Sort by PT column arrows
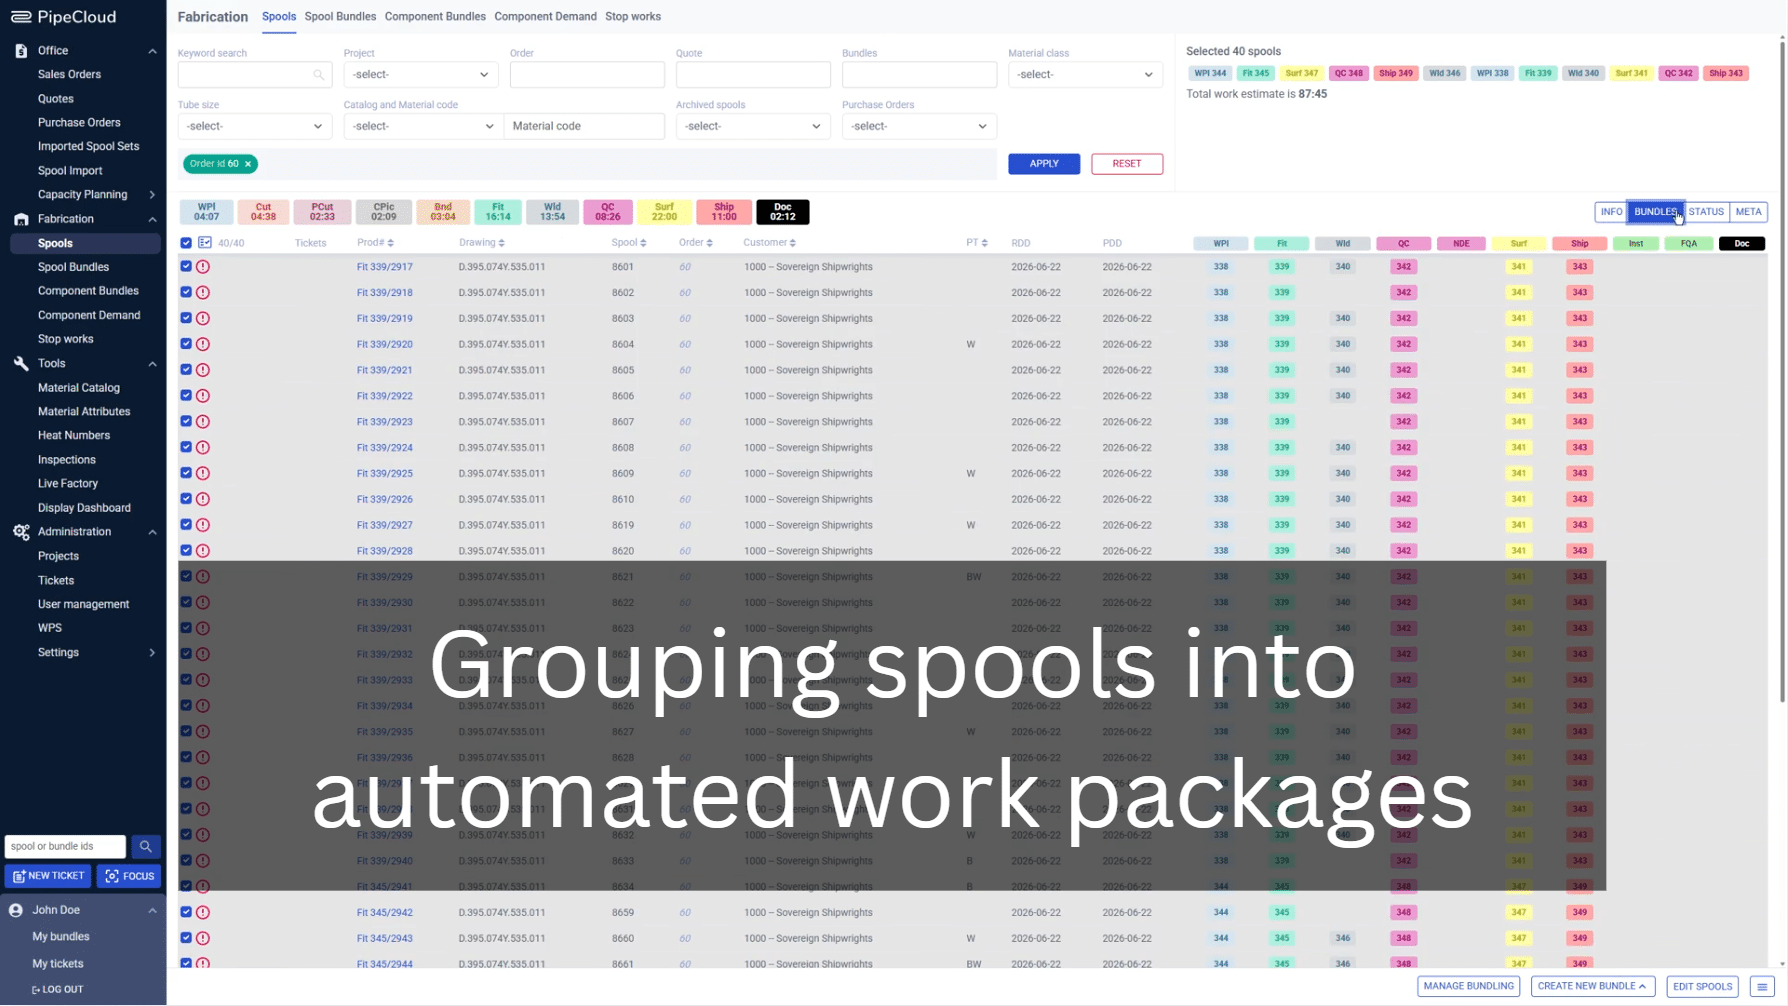Image resolution: width=1788 pixels, height=1006 pixels. click(985, 243)
